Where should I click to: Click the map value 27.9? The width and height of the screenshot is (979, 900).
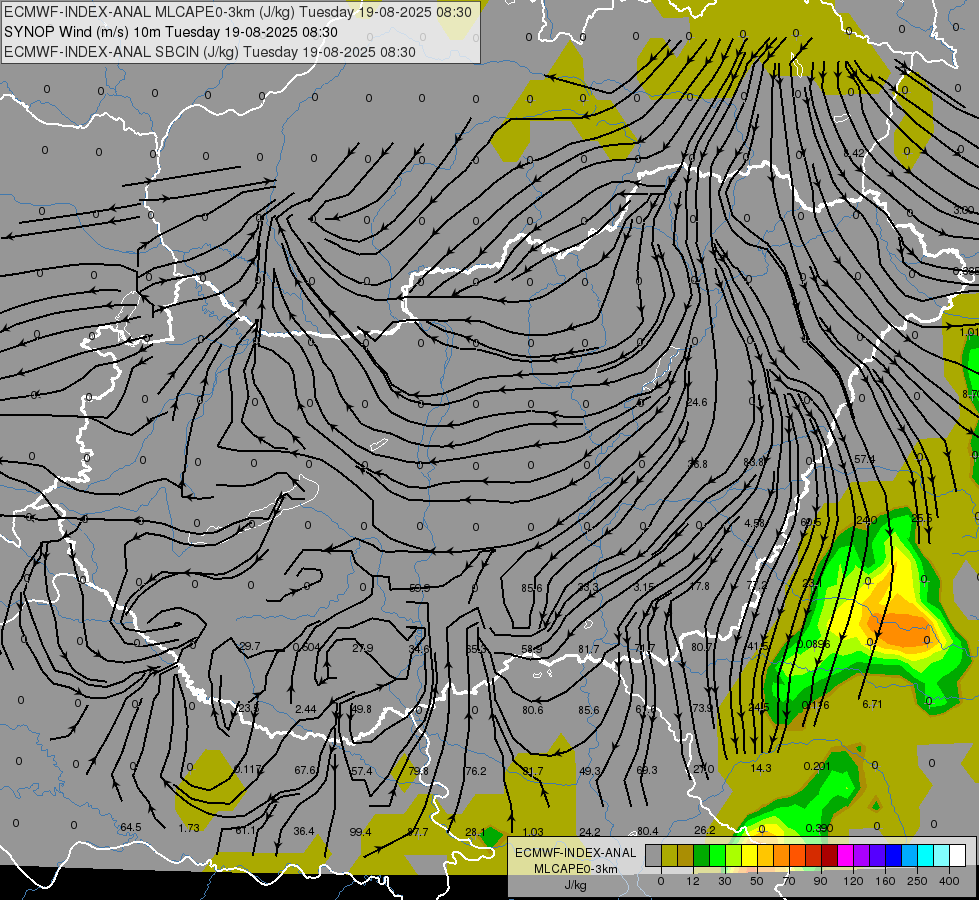coord(362,648)
